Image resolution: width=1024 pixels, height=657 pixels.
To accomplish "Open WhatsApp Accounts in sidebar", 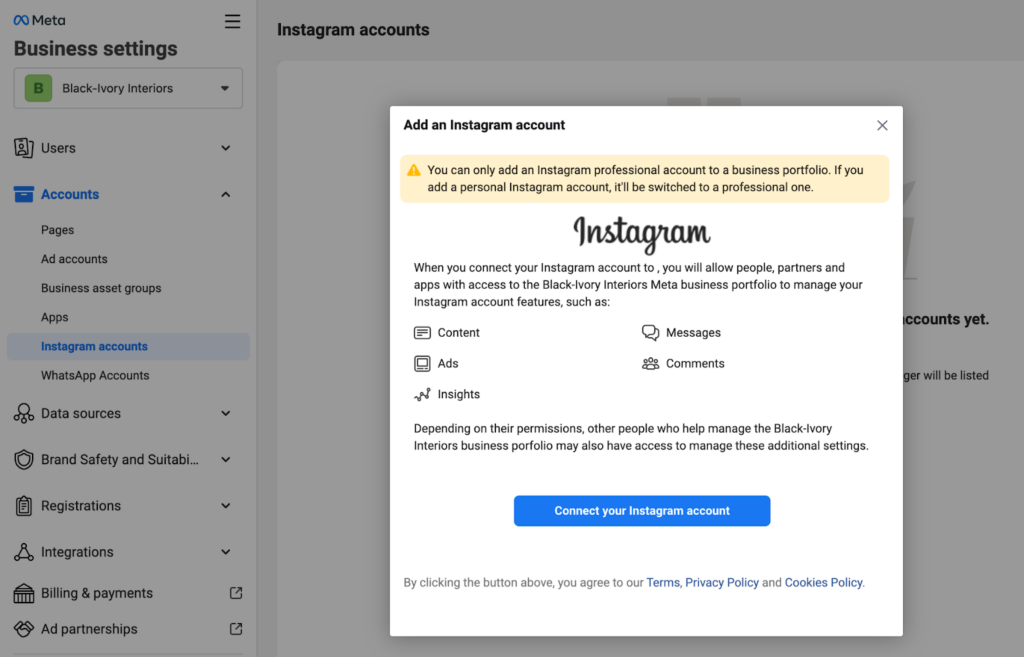I will 95,376.
